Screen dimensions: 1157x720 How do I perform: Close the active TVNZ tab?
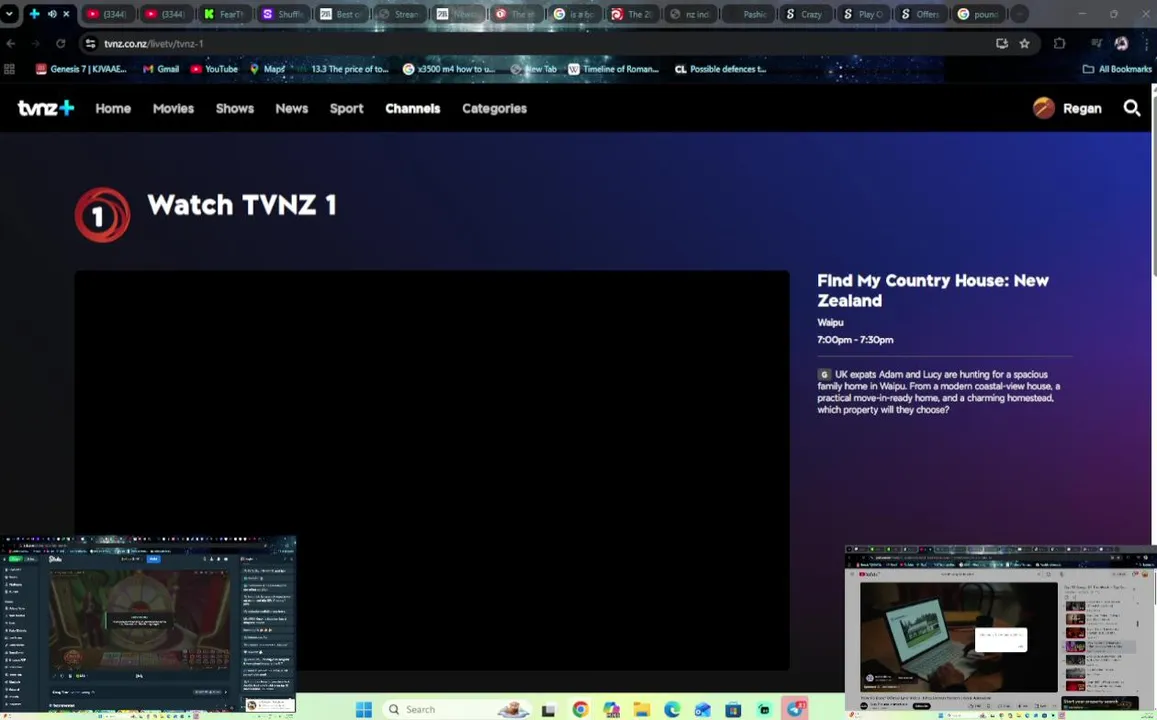66,14
